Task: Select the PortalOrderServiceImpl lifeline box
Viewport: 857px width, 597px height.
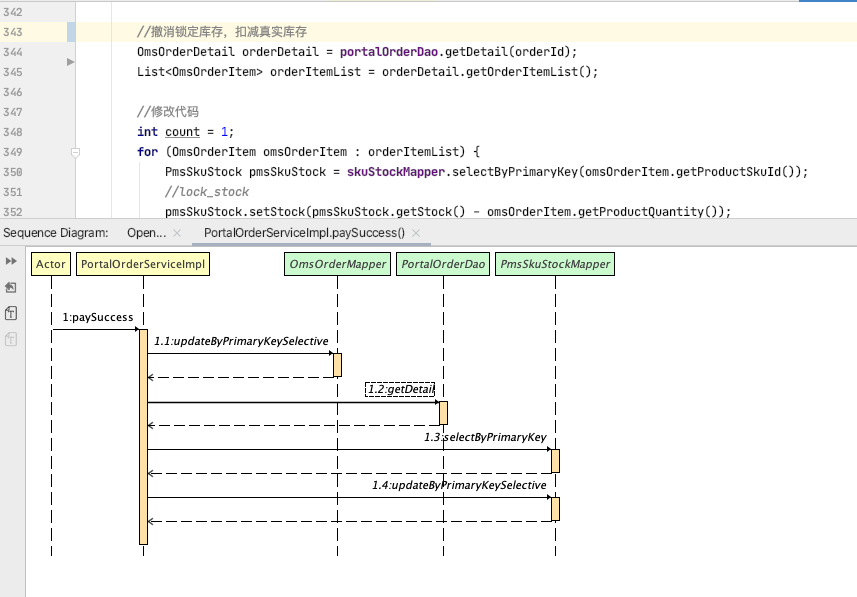Action: [143, 264]
